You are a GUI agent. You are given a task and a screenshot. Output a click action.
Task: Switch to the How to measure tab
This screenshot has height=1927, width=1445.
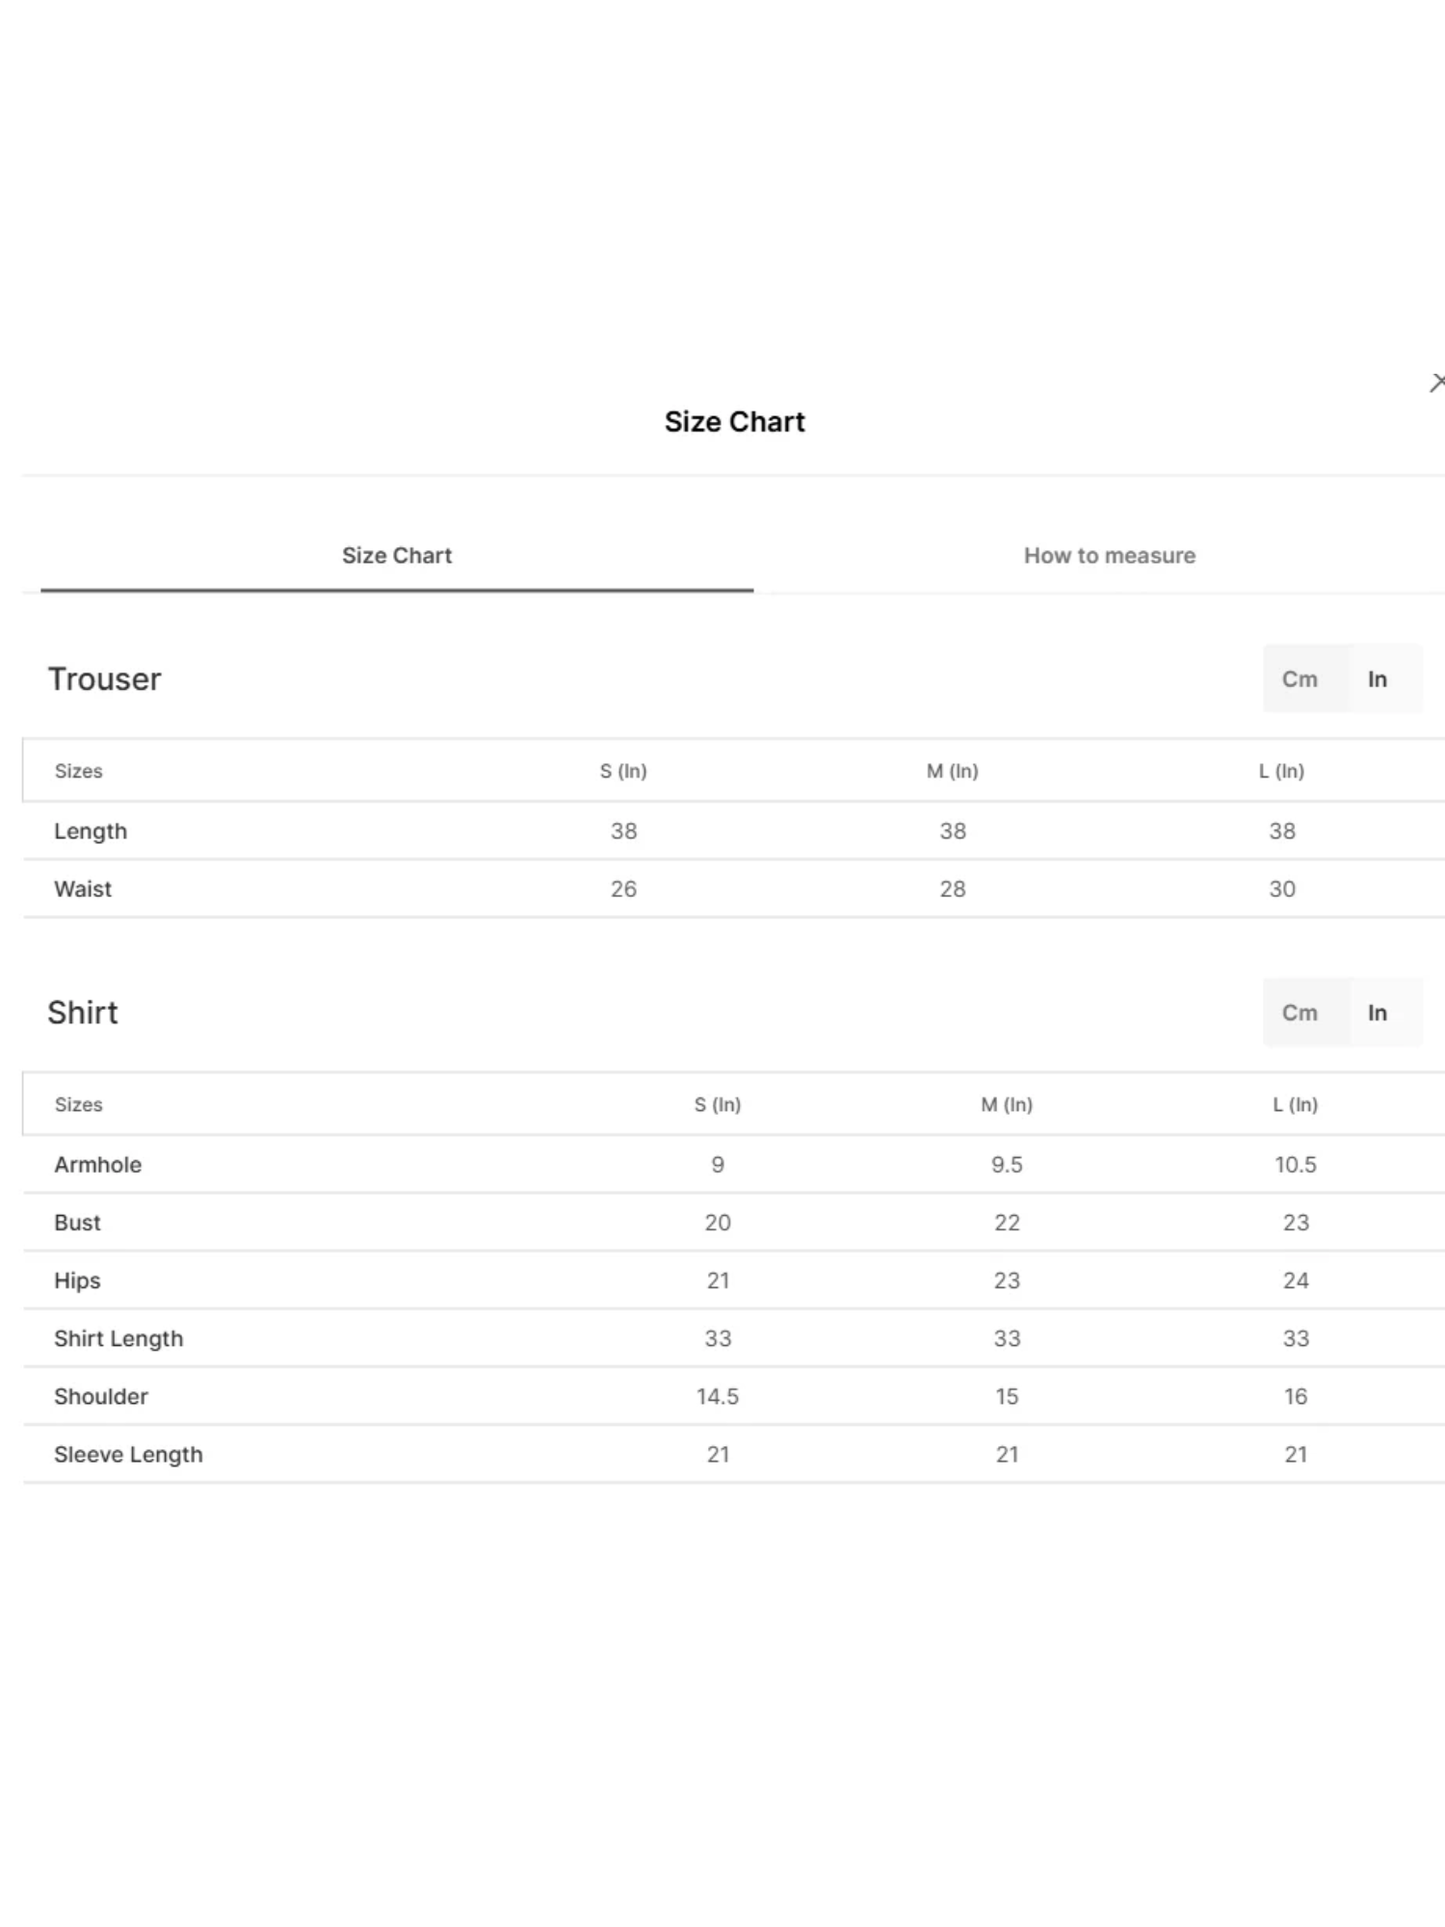[x=1109, y=556]
